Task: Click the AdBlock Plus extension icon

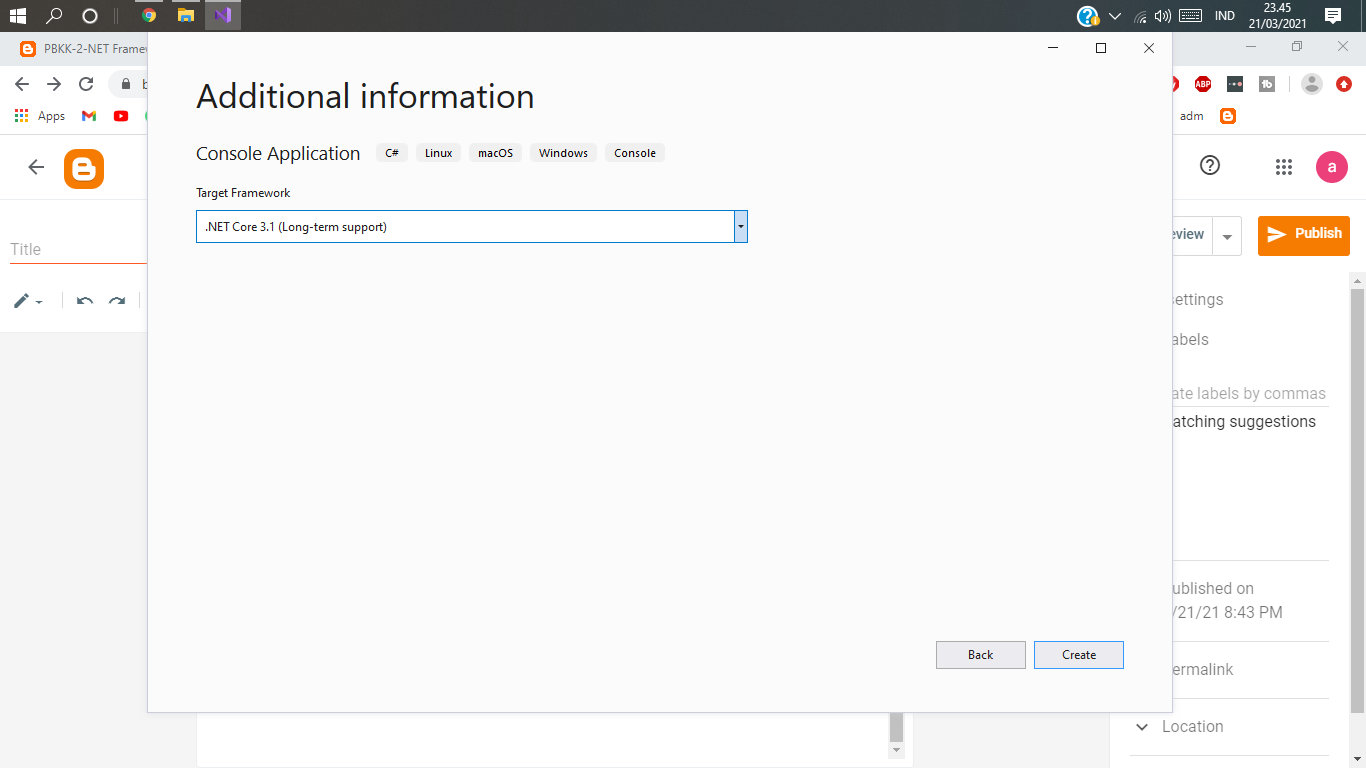Action: pos(1203,84)
